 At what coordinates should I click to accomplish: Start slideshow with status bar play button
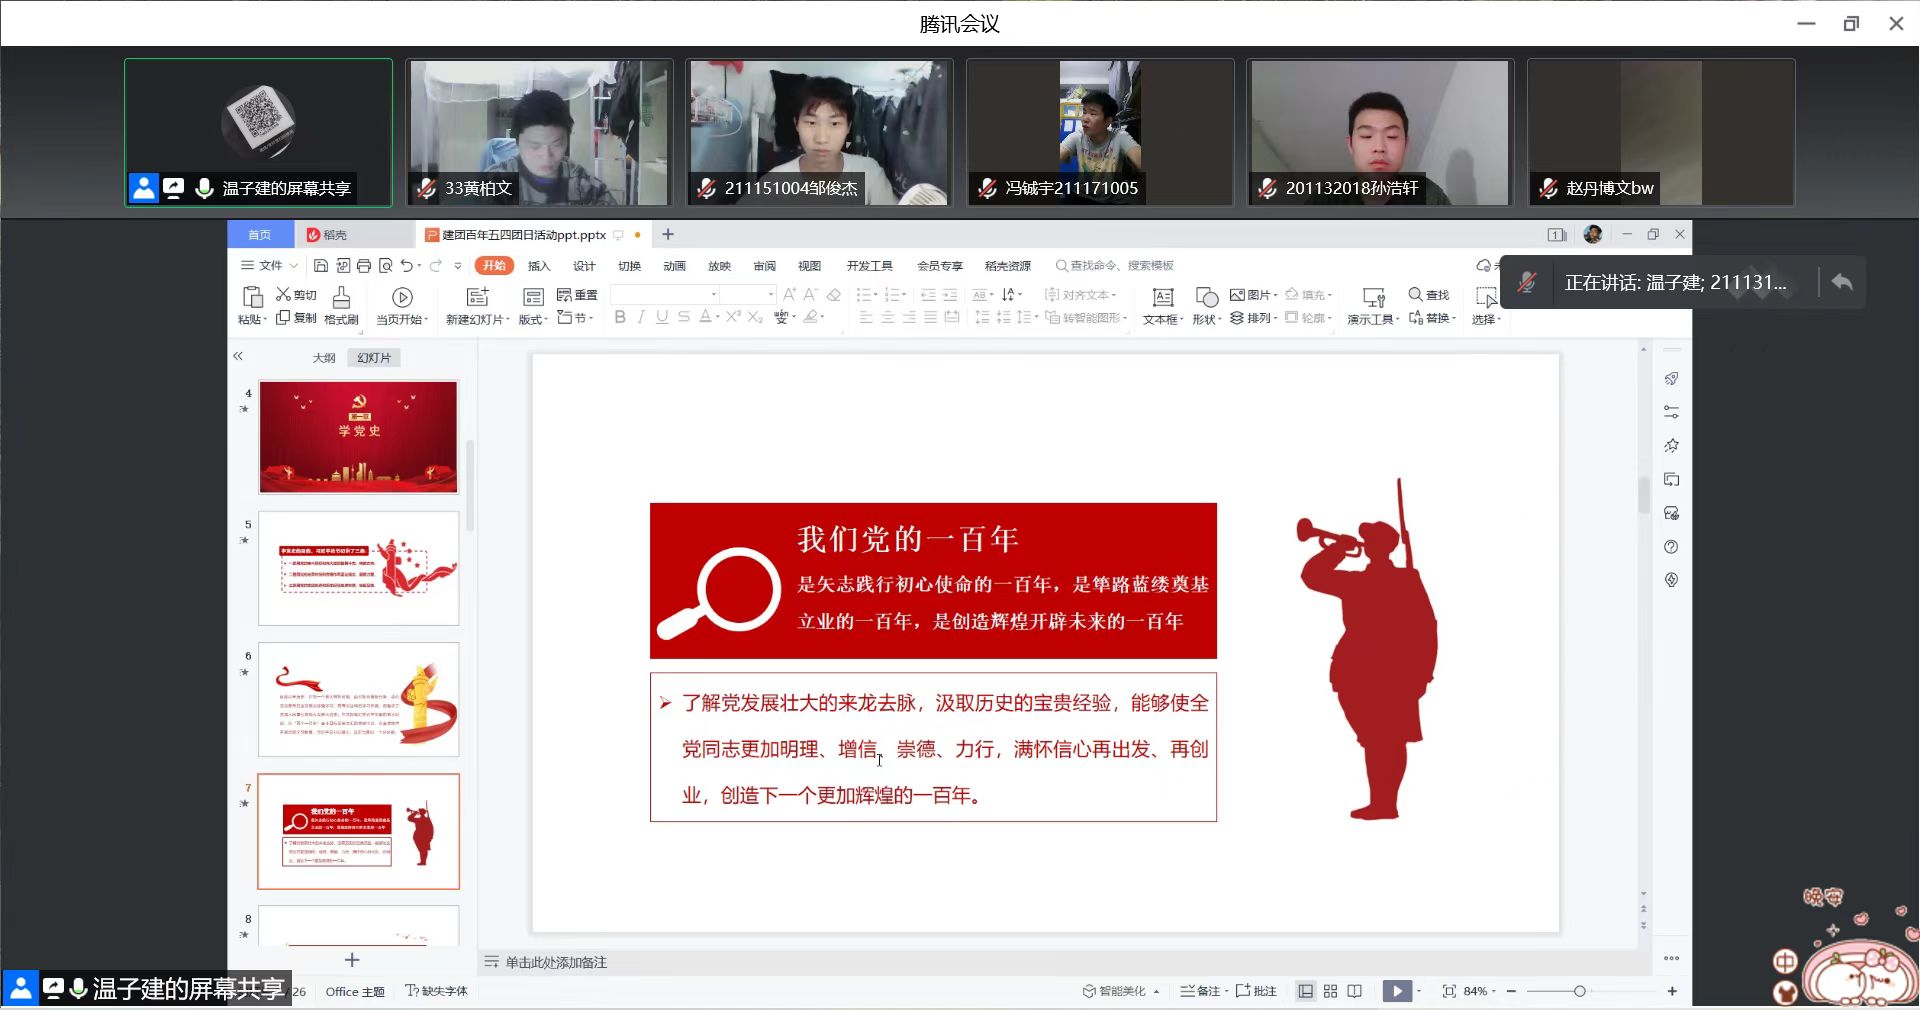pyautogui.click(x=1397, y=991)
